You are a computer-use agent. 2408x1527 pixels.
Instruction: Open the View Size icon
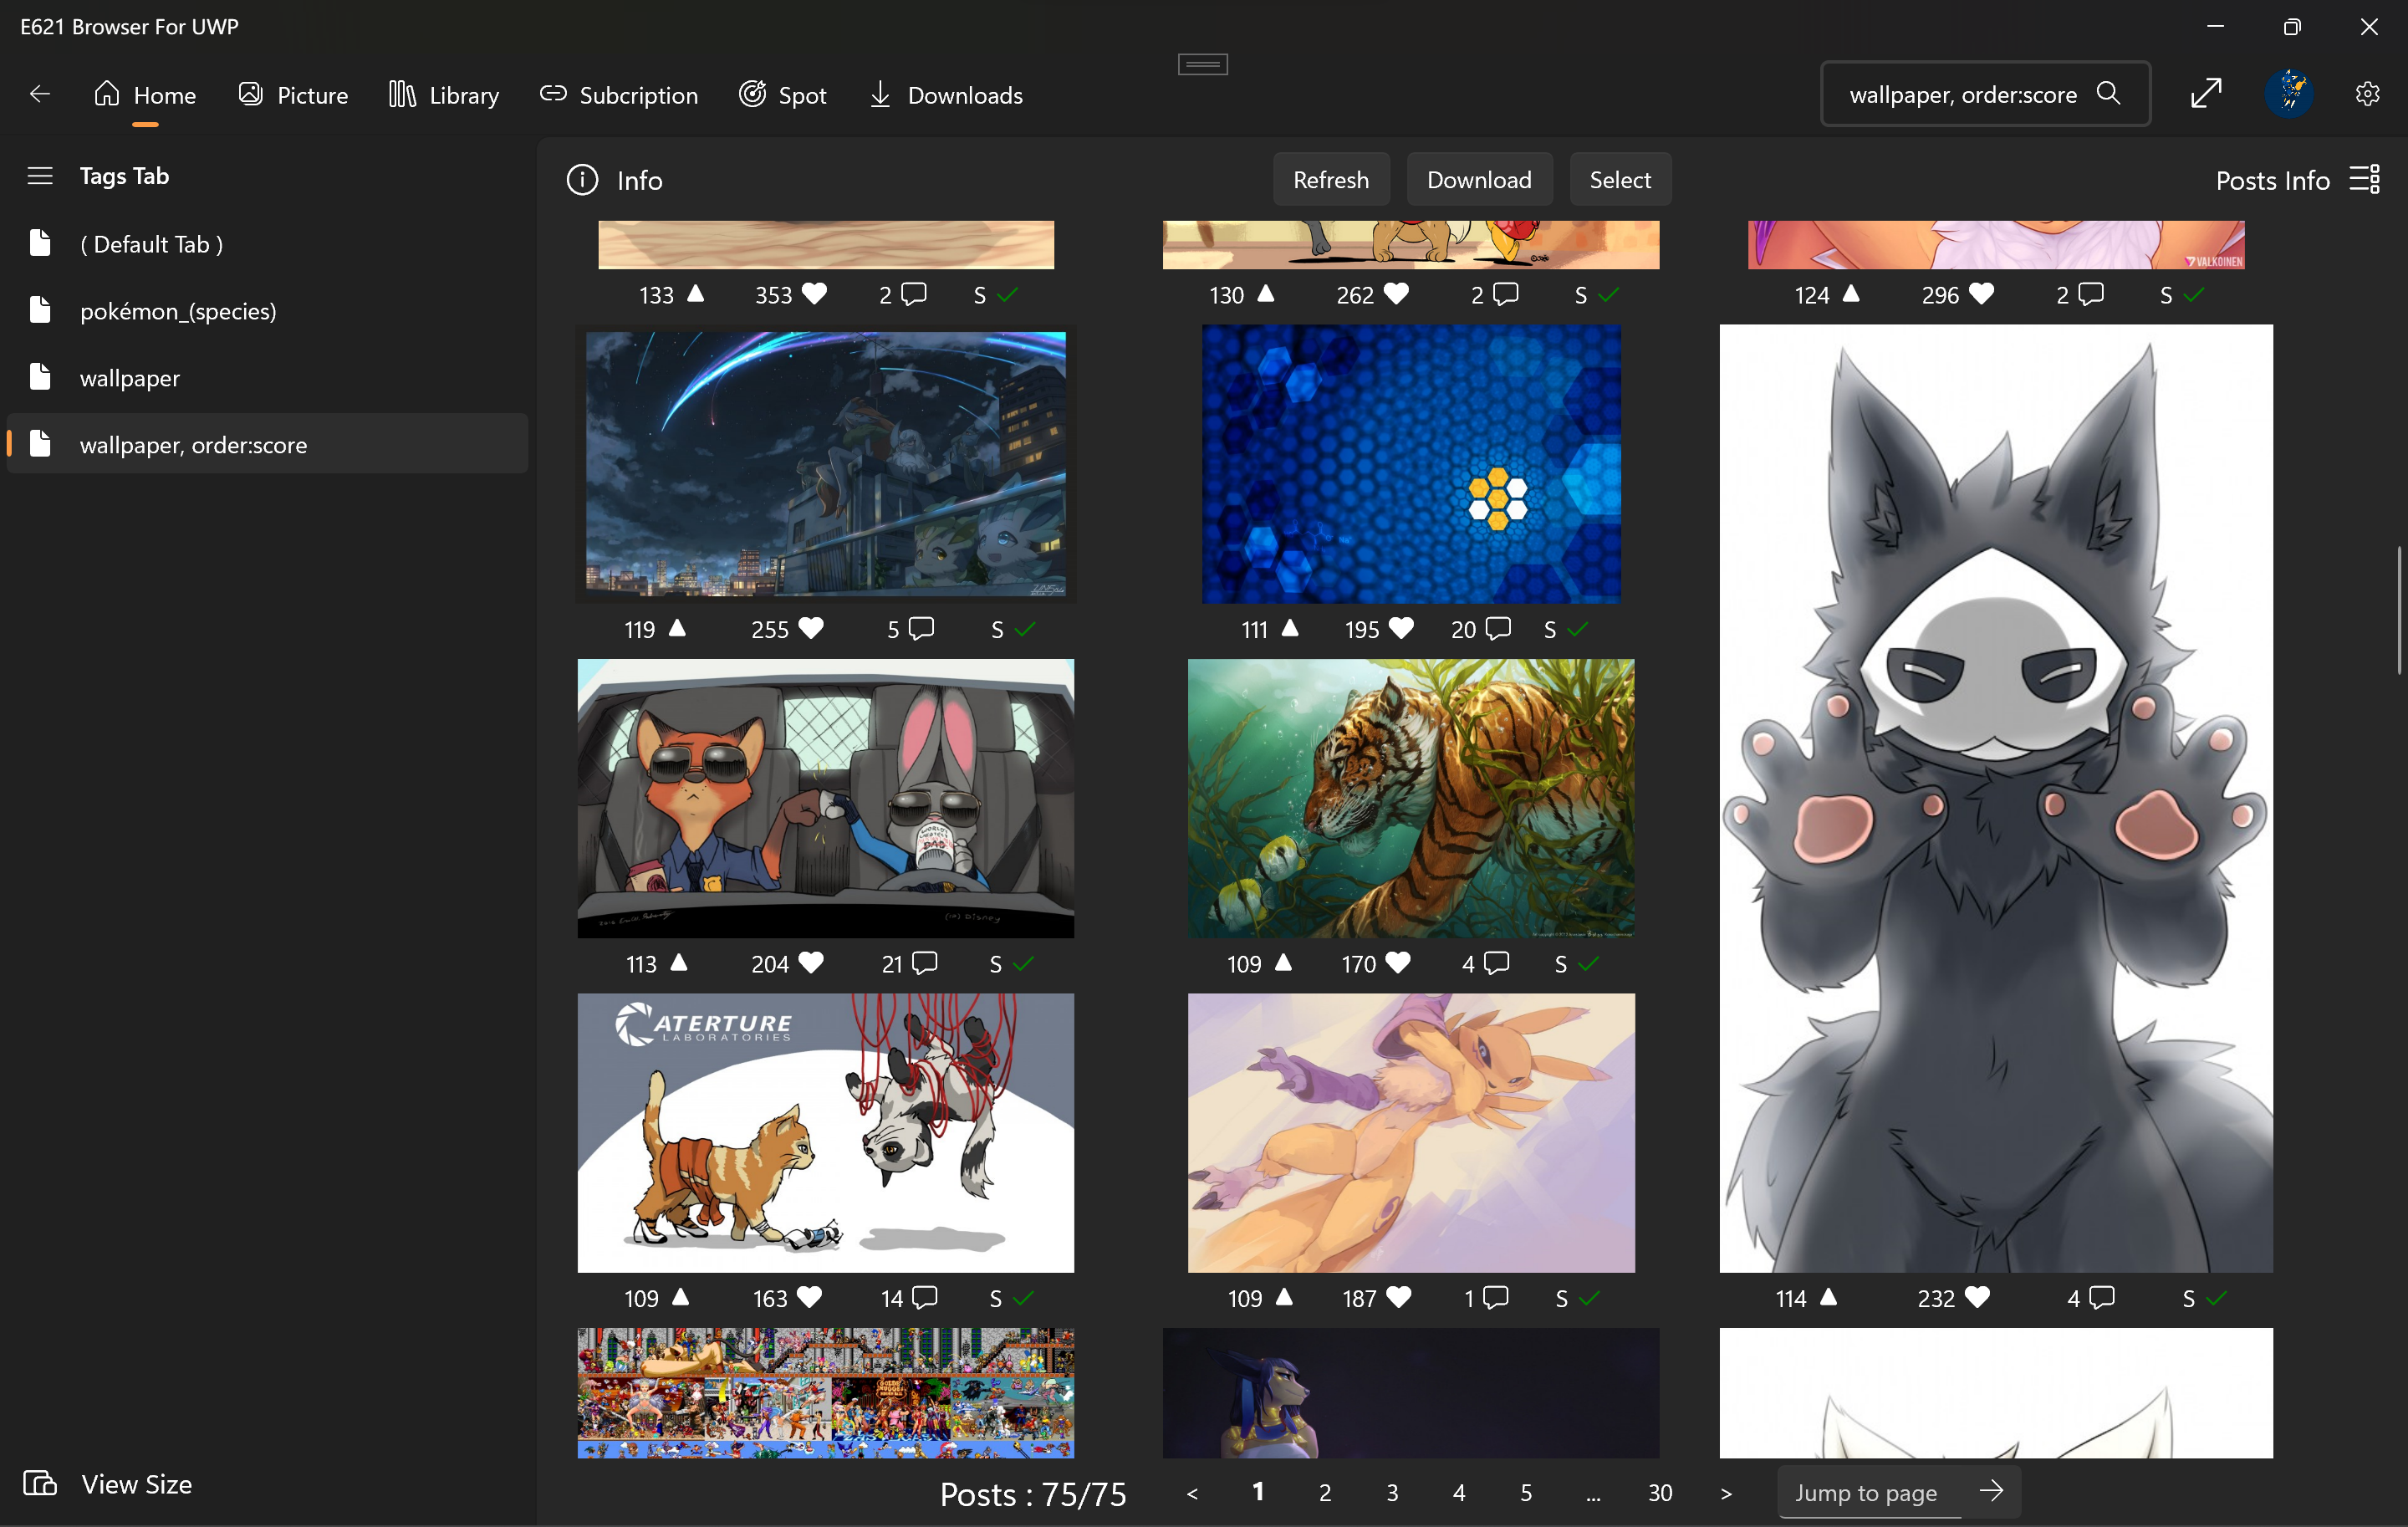40,1483
